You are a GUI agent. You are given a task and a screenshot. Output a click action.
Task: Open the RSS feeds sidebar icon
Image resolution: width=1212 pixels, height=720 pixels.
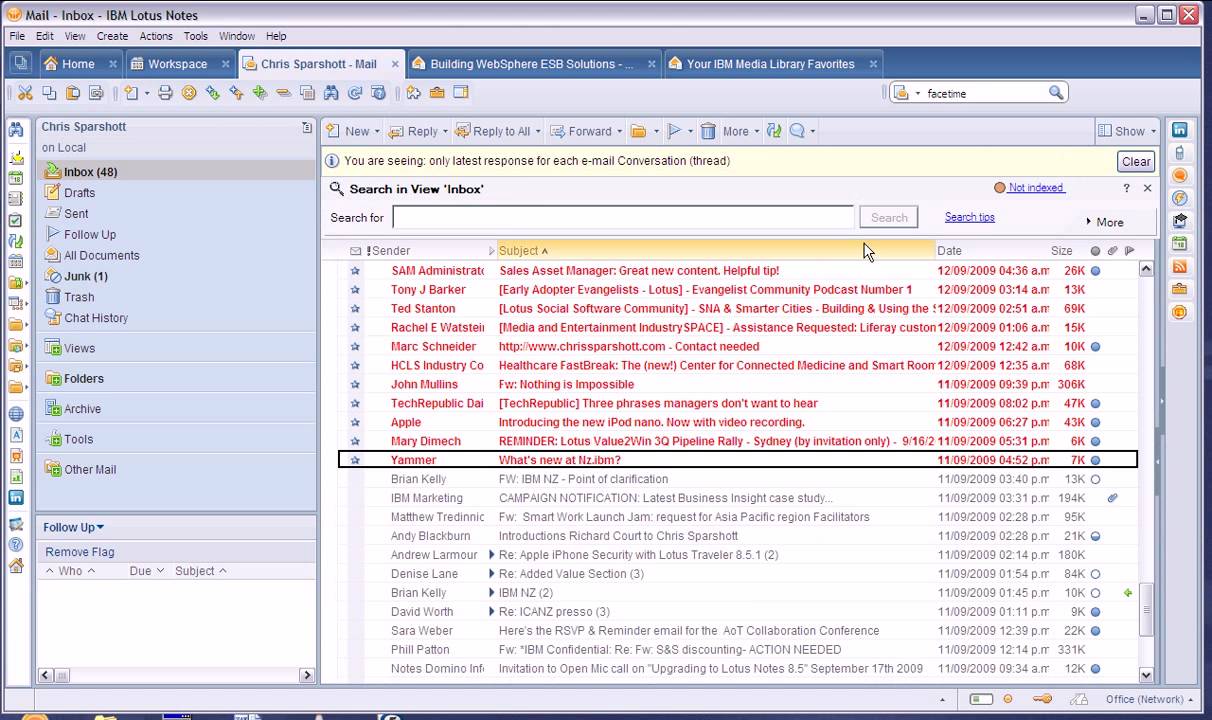pyautogui.click(x=1180, y=267)
